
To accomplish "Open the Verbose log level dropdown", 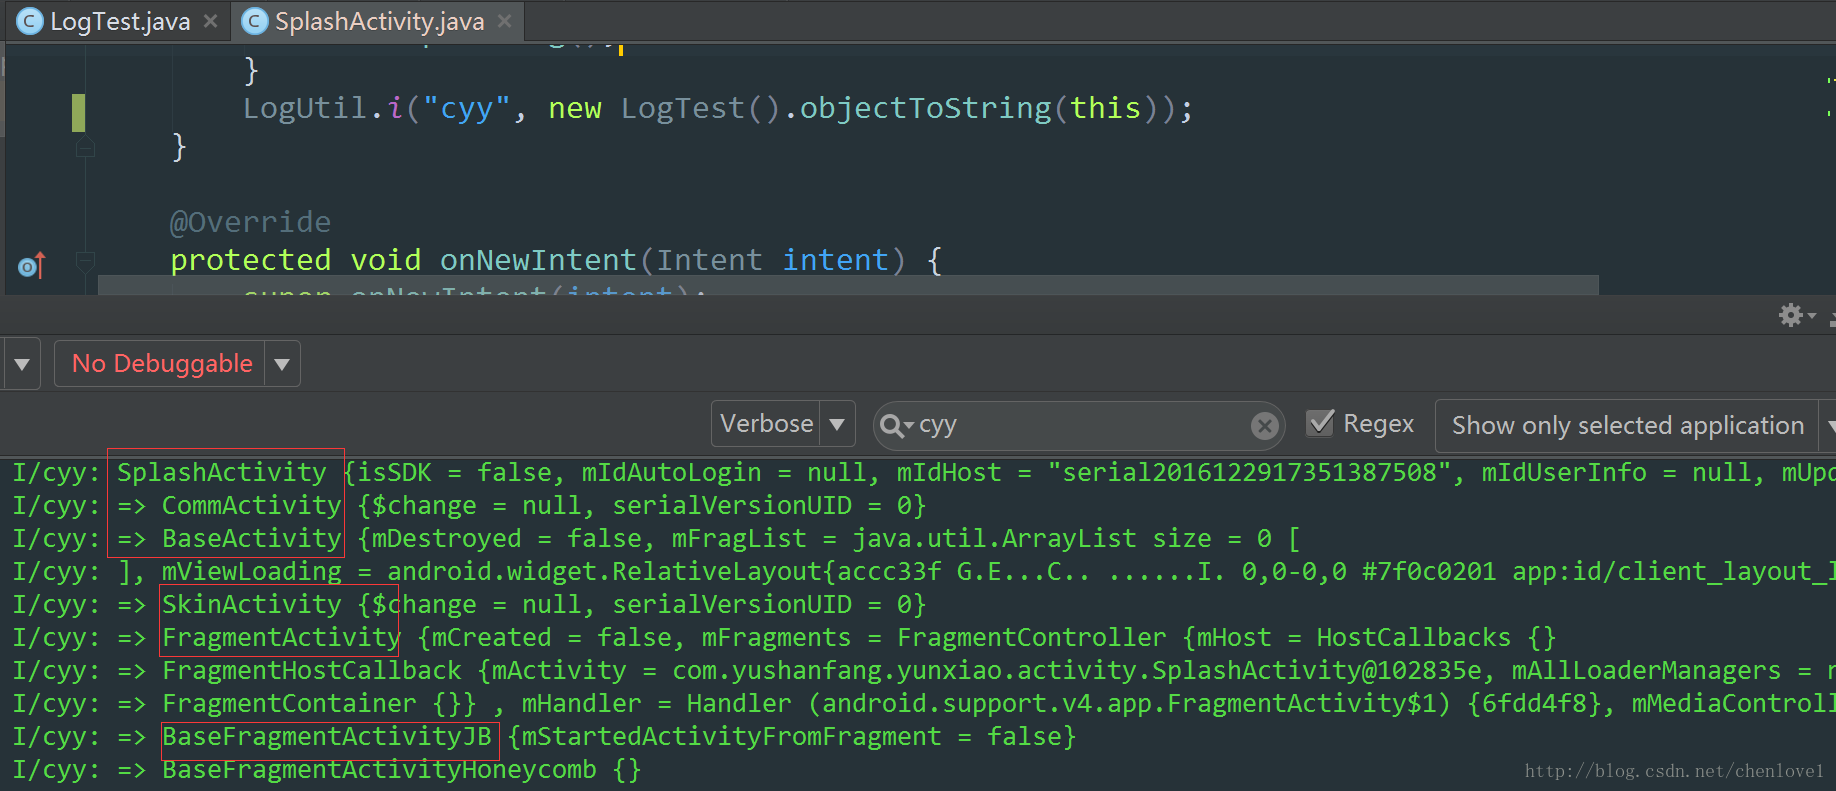I will (783, 424).
